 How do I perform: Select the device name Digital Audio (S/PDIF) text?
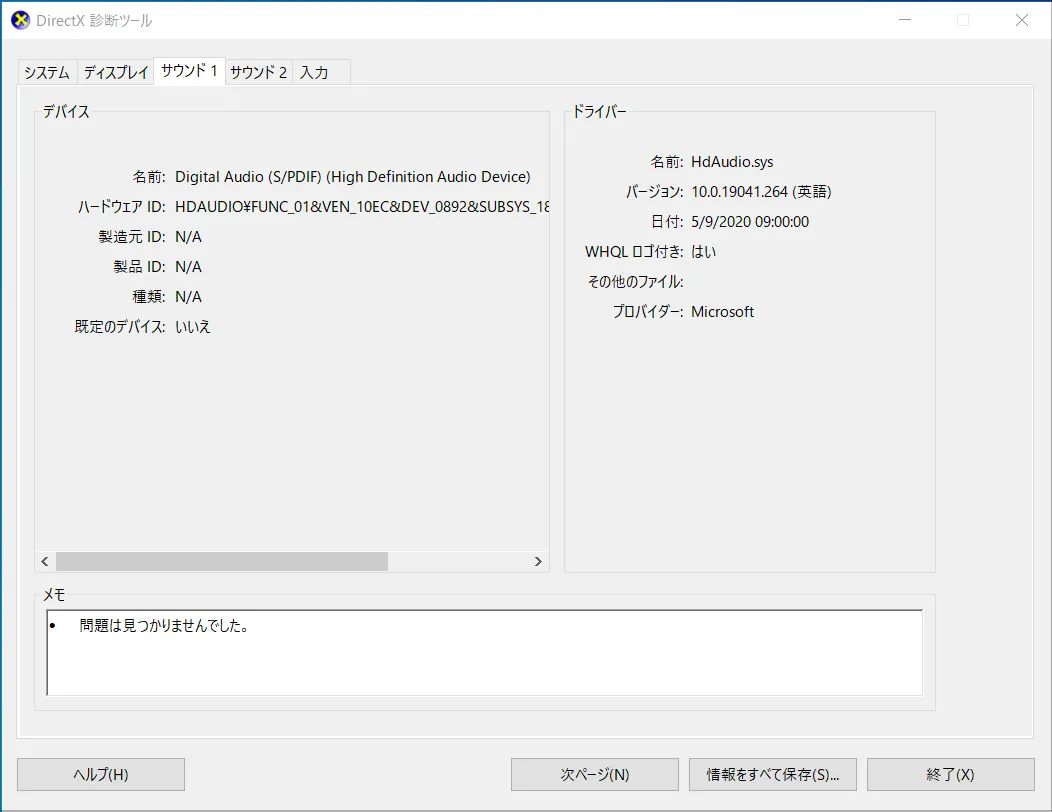(353, 176)
